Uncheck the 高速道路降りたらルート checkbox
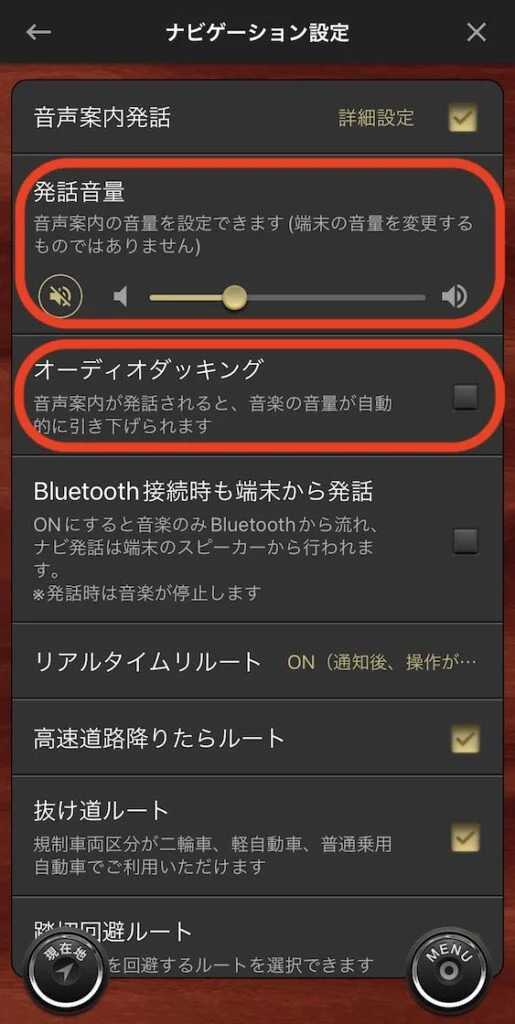 [x=465, y=739]
